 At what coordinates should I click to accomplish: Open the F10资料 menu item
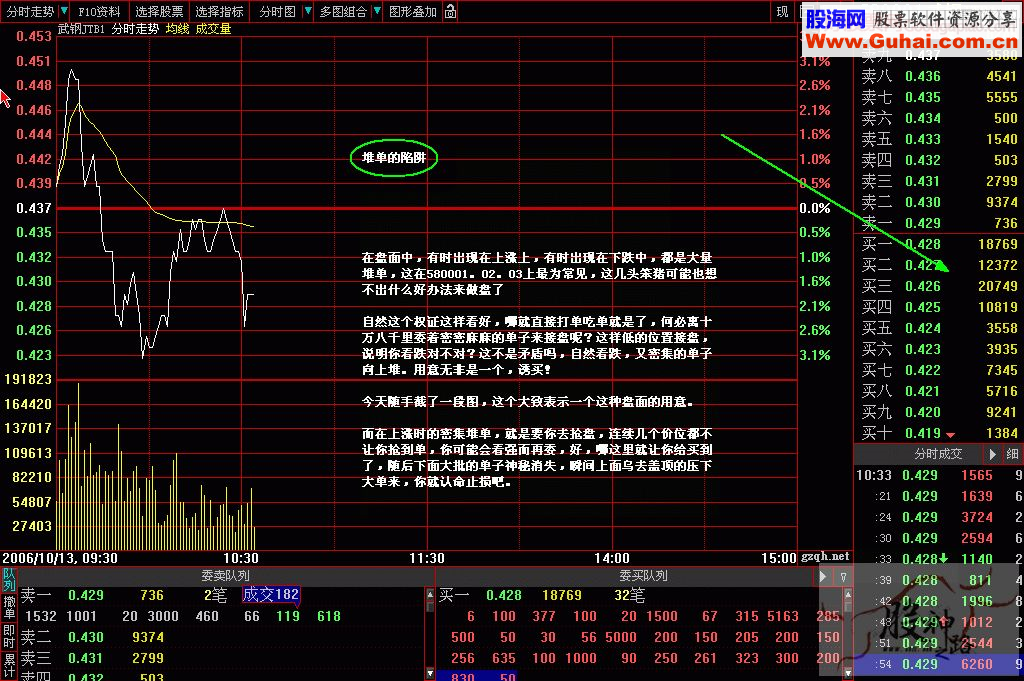point(100,12)
